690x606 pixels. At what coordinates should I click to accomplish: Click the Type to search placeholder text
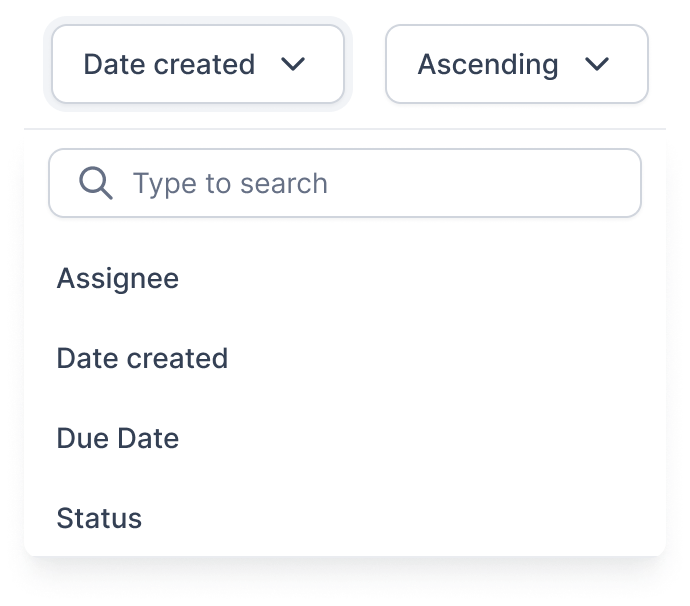point(230,184)
